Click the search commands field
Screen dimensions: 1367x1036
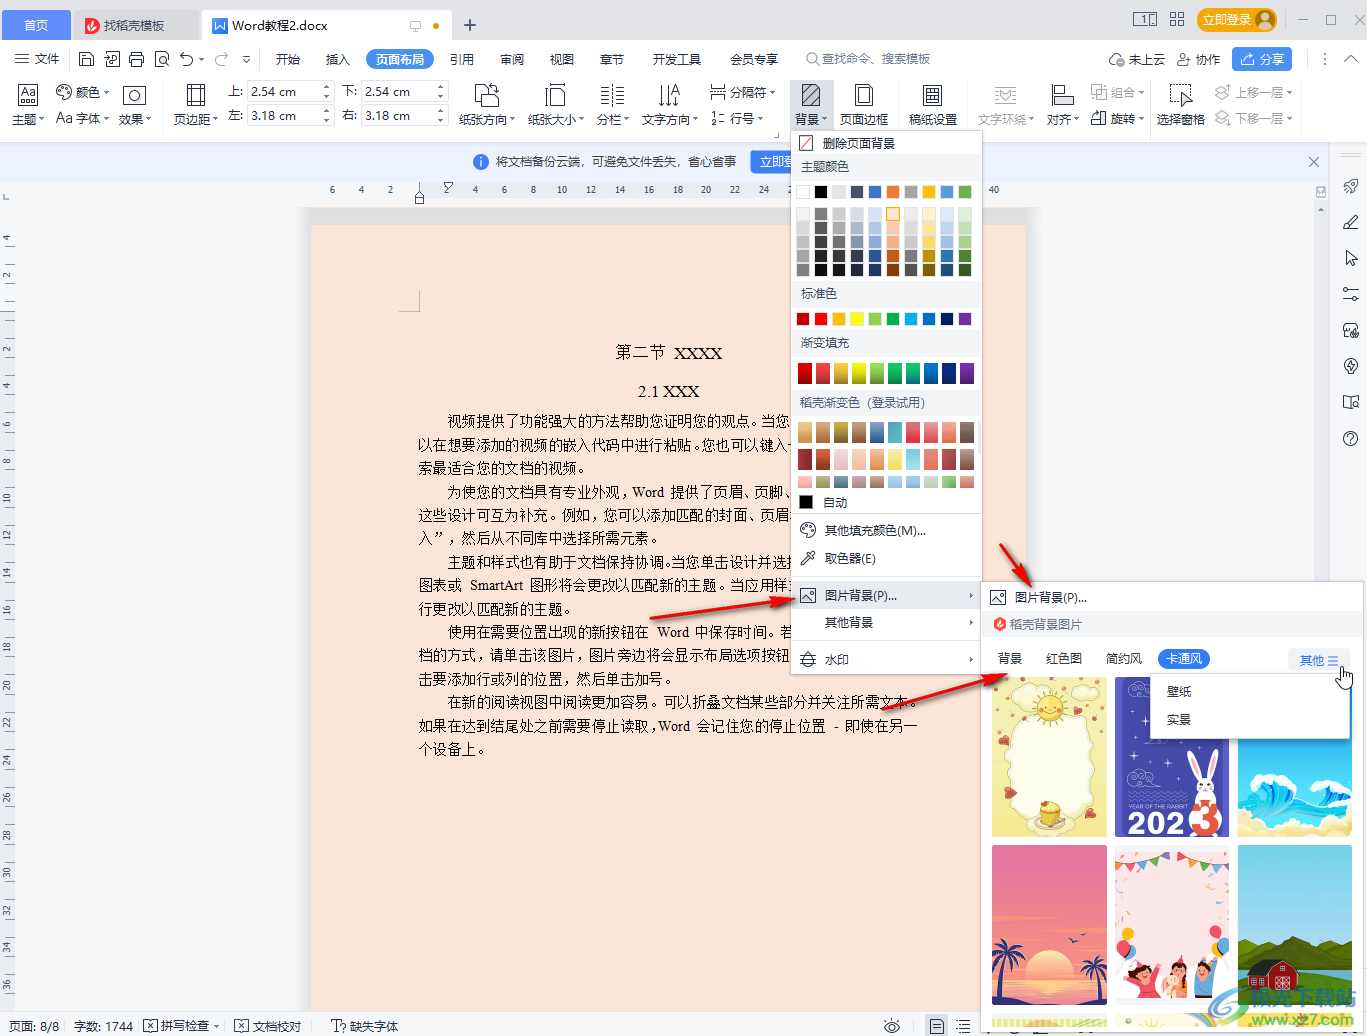click(x=868, y=59)
